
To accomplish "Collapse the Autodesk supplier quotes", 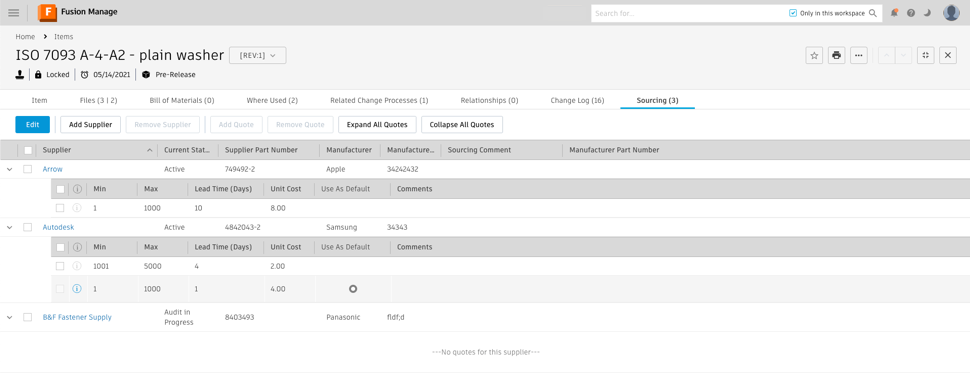I will (x=9, y=227).
